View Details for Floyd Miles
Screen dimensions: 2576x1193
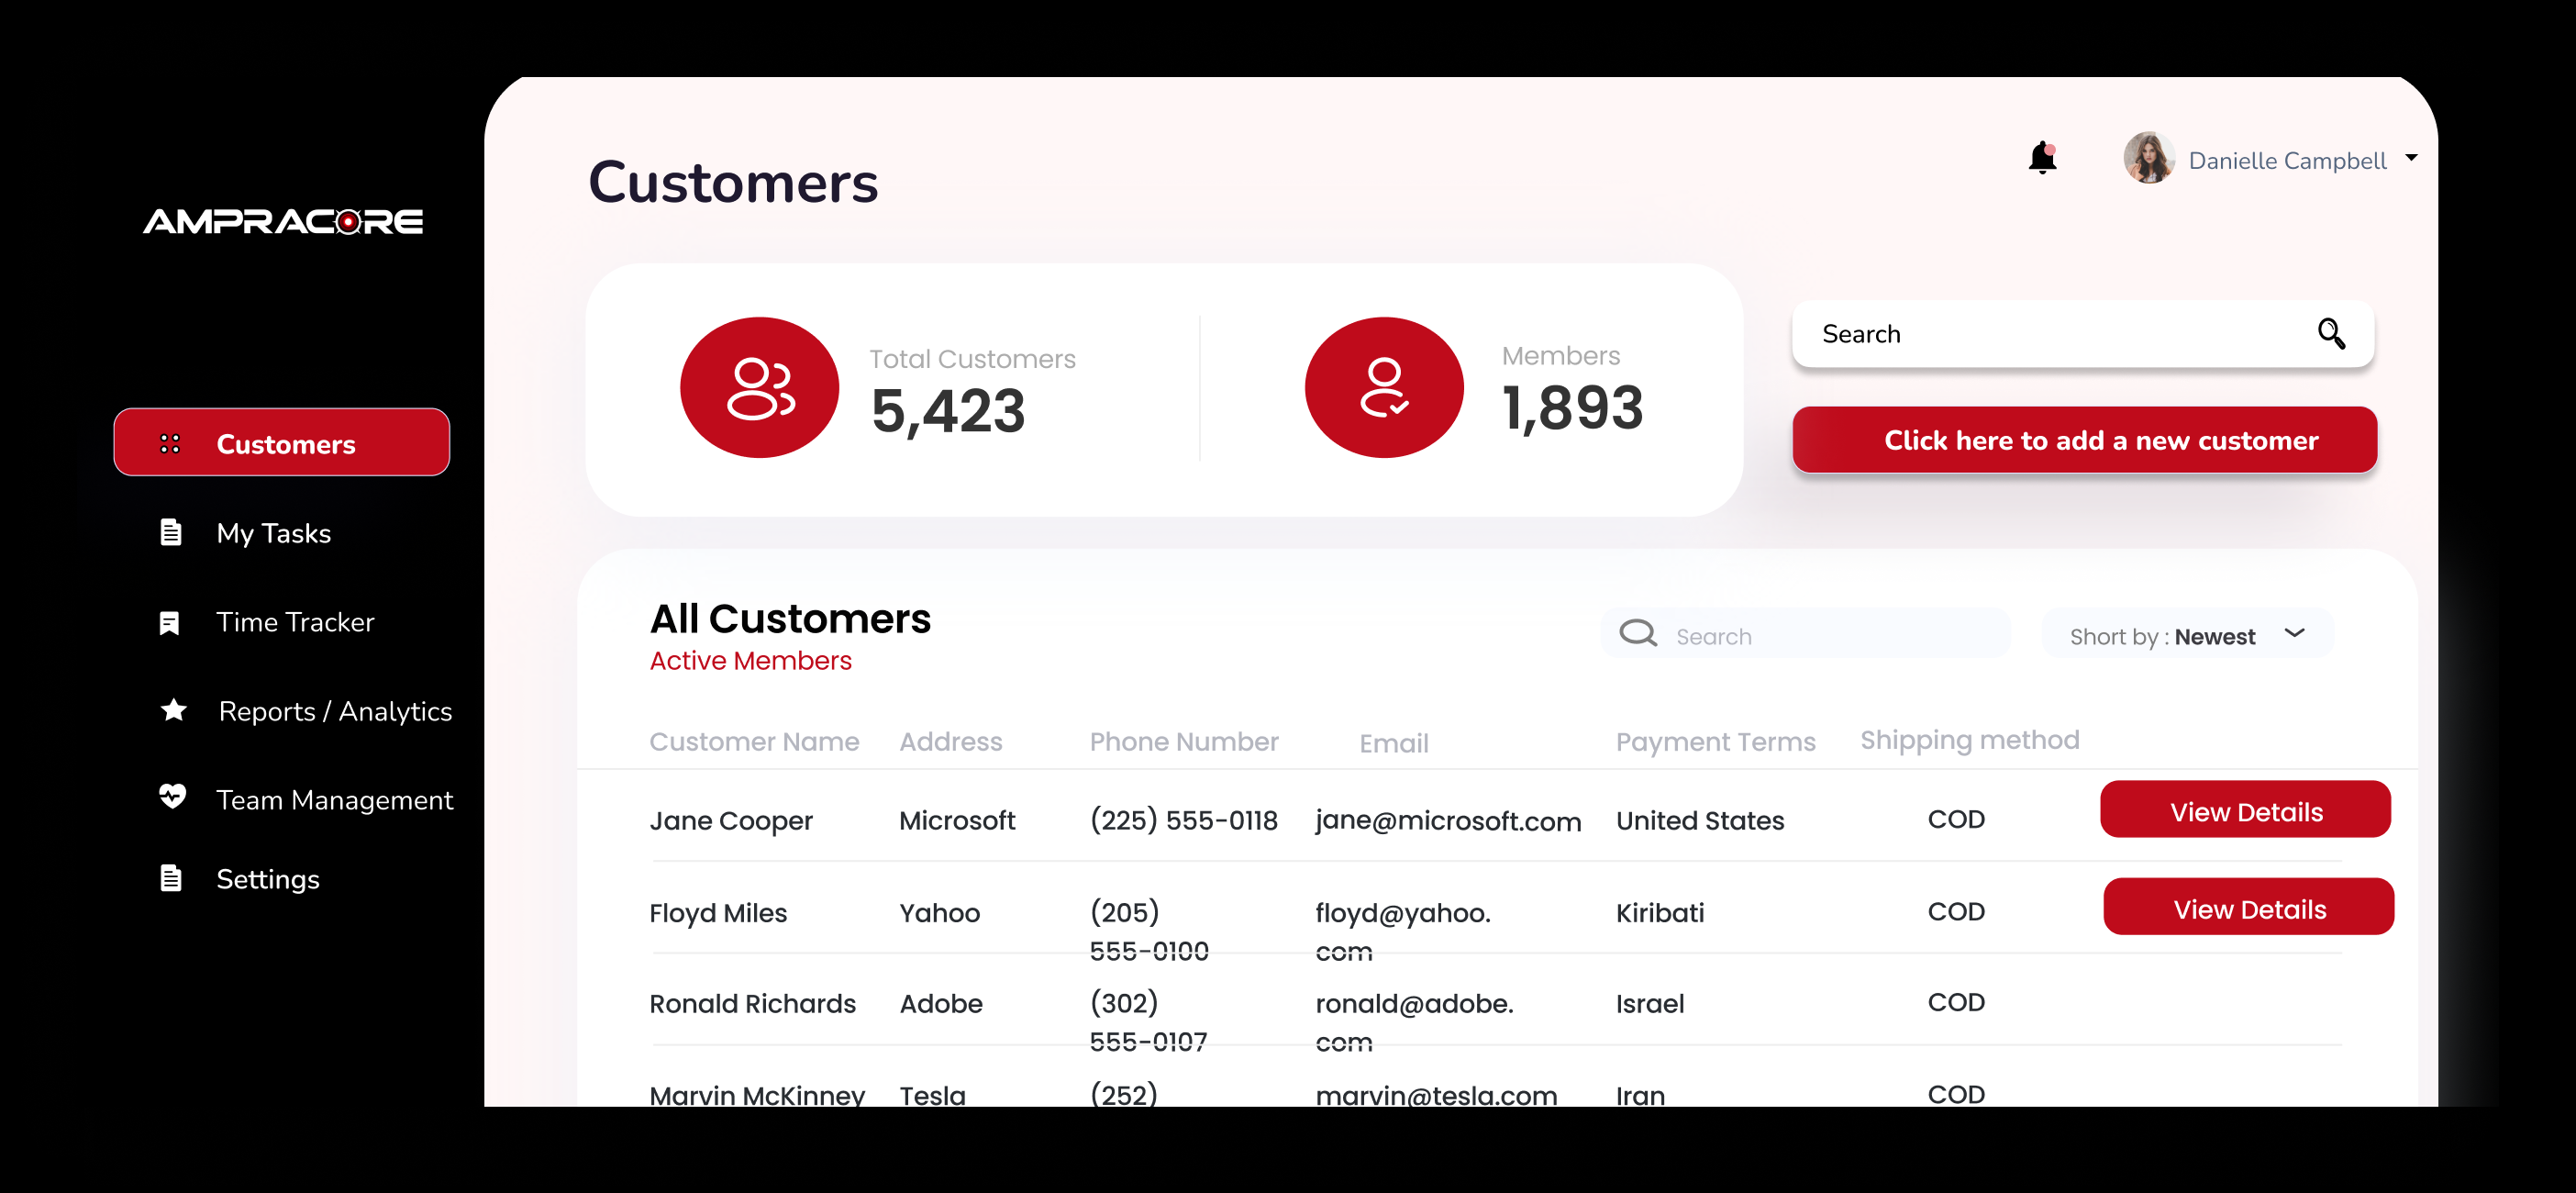coord(2248,908)
